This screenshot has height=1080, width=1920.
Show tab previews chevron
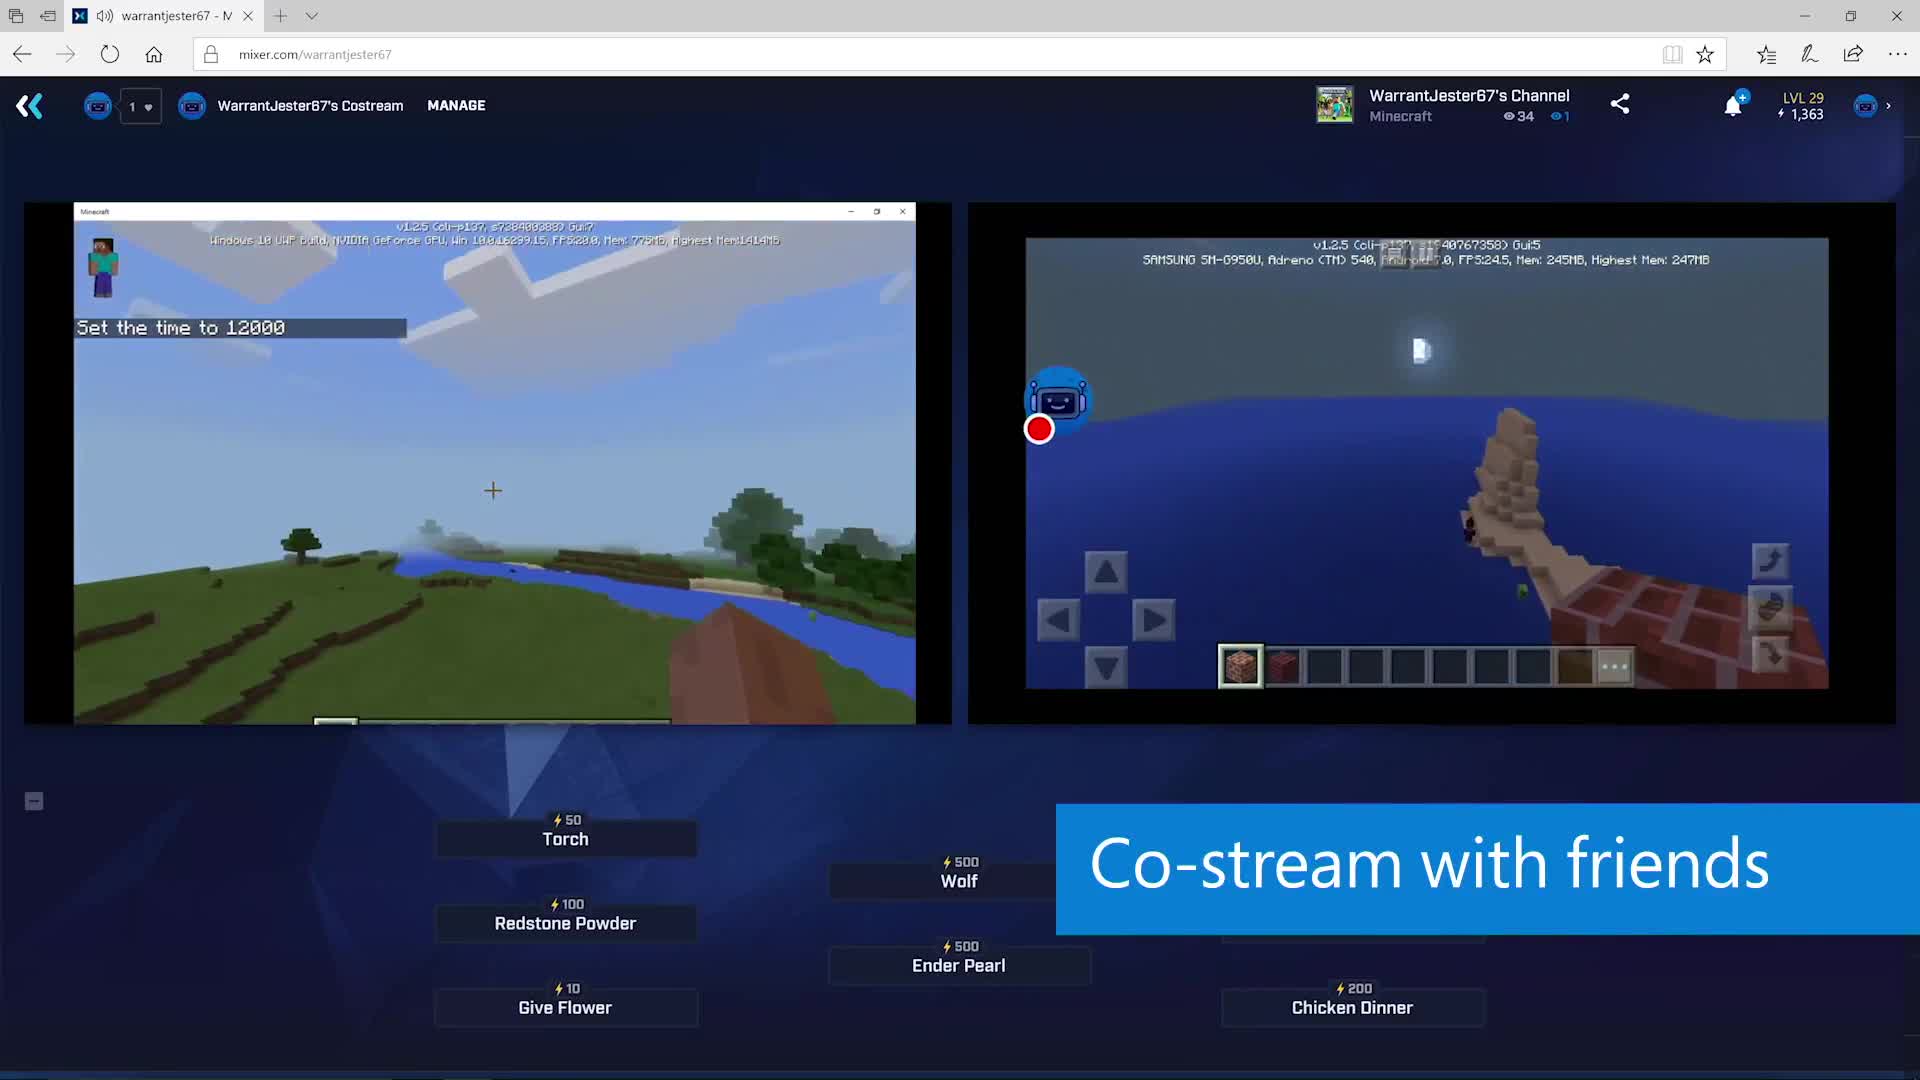pos(312,16)
